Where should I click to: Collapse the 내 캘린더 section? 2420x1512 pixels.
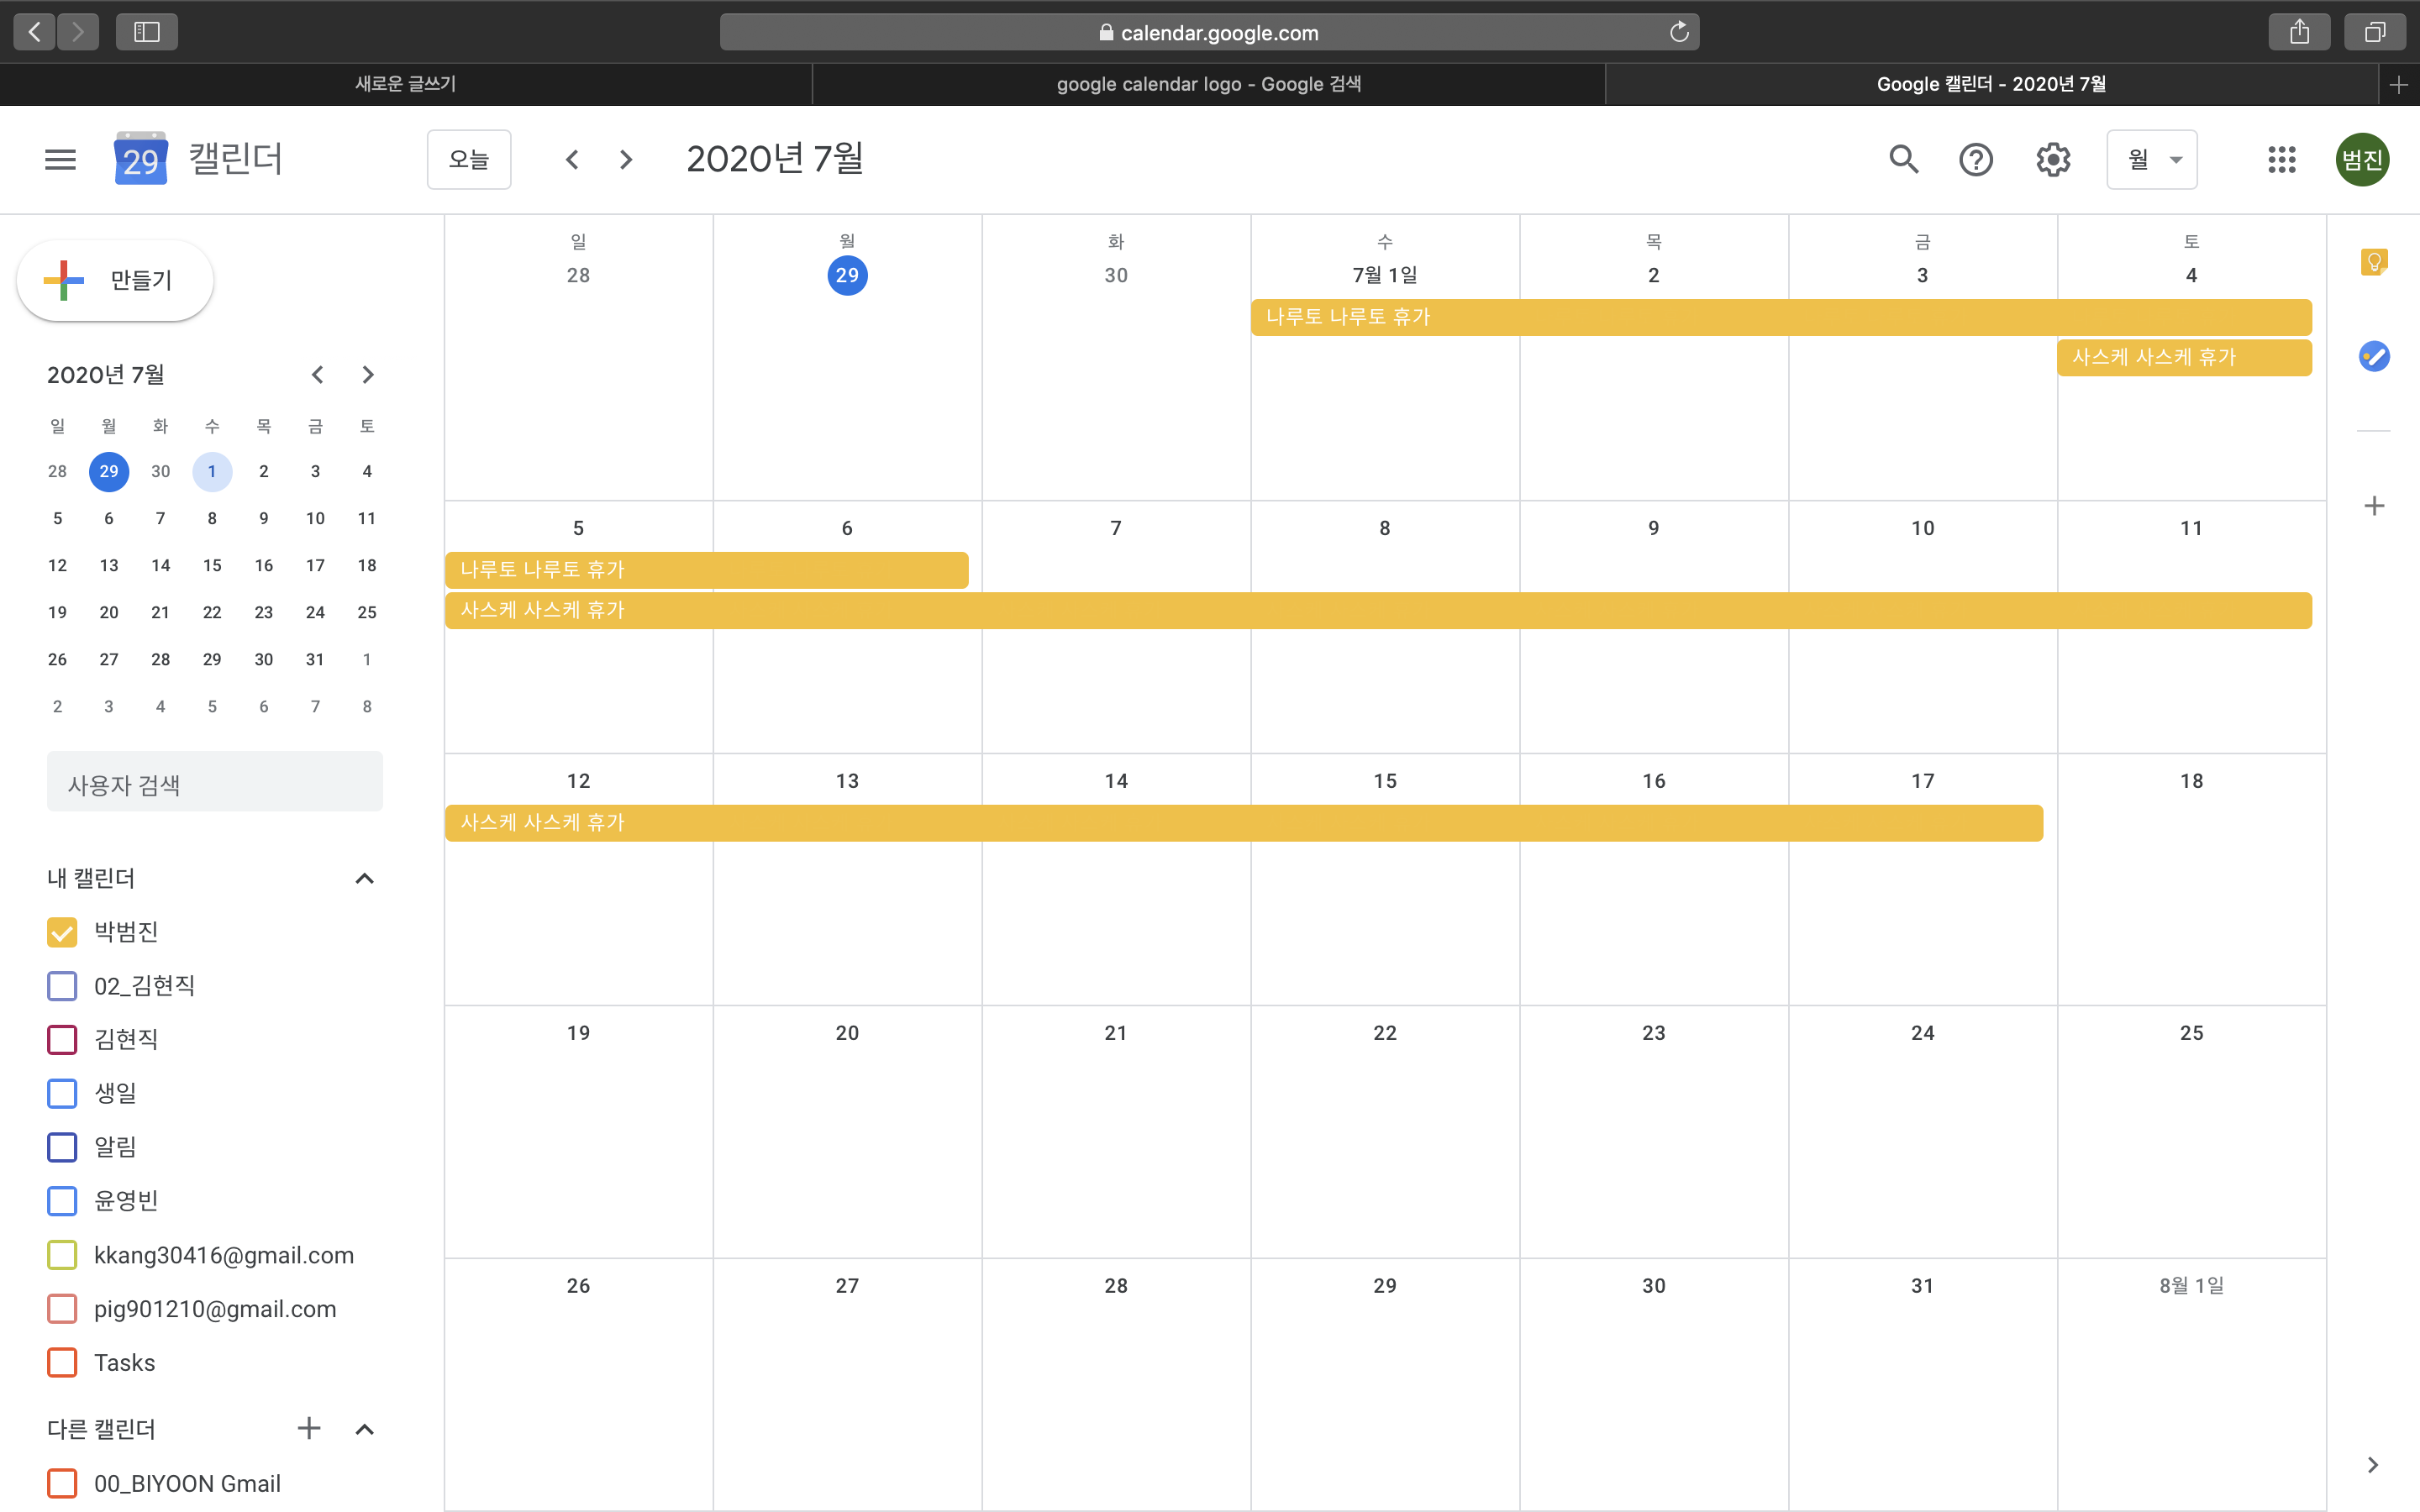365,878
